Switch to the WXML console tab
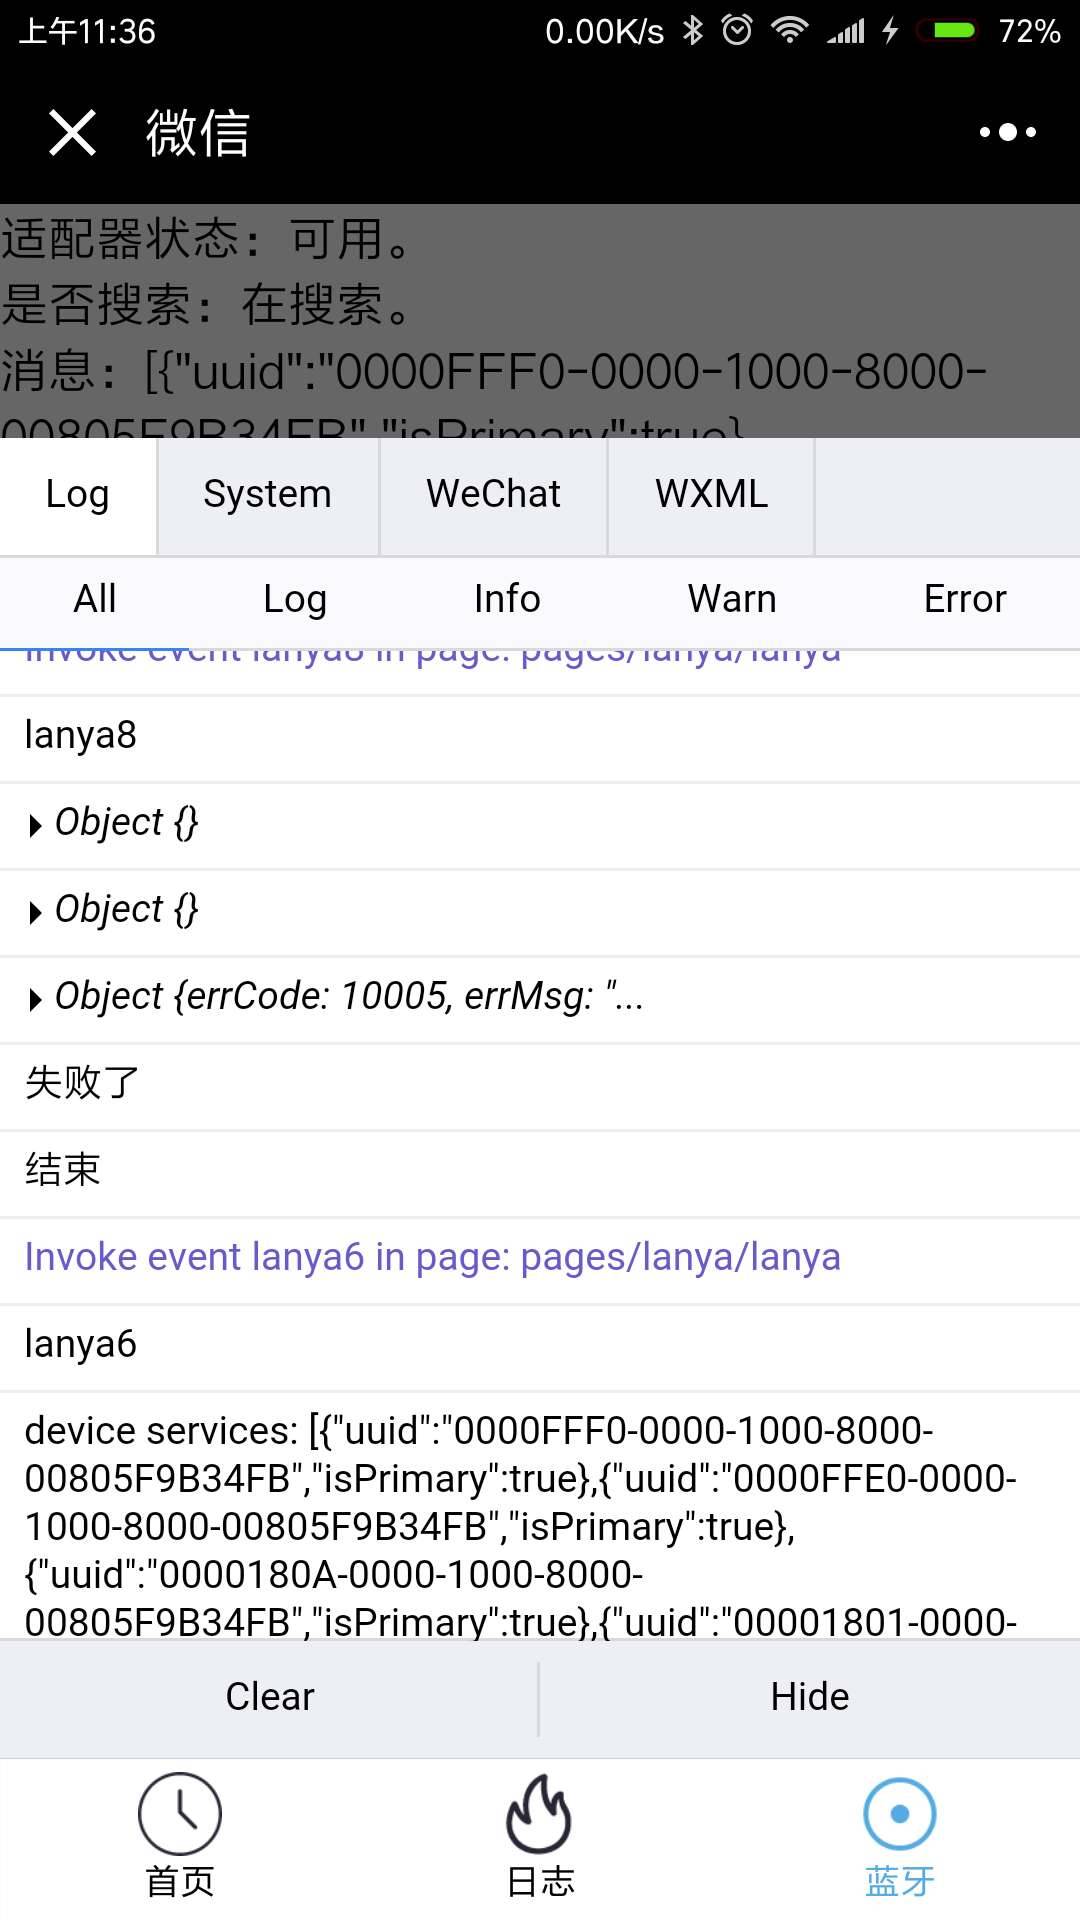Image resolution: width=1080 pixels, height=1920 pixels. [711, 496]
